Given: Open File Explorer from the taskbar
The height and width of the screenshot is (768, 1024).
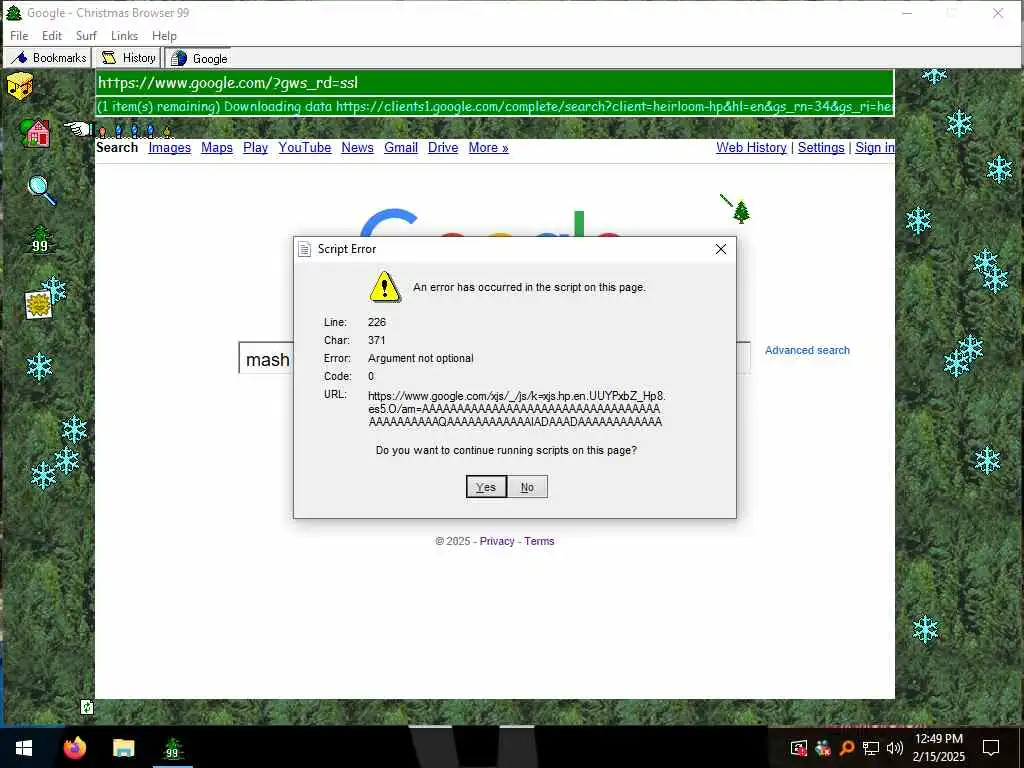Looking at the screenshot, I should pyautogui.click(x=123, y=748).
